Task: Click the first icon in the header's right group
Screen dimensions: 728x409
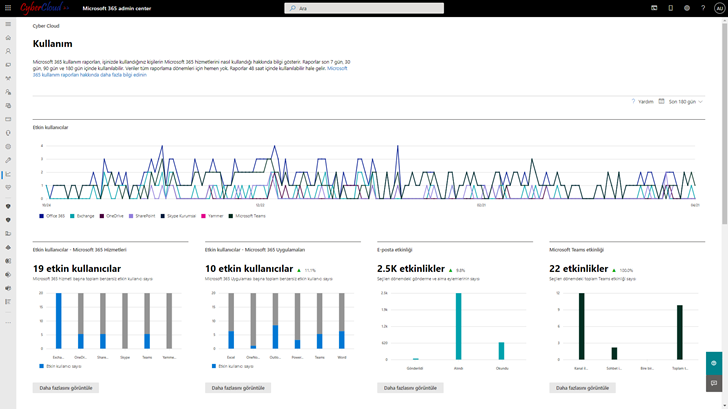Action: point(654,8)
